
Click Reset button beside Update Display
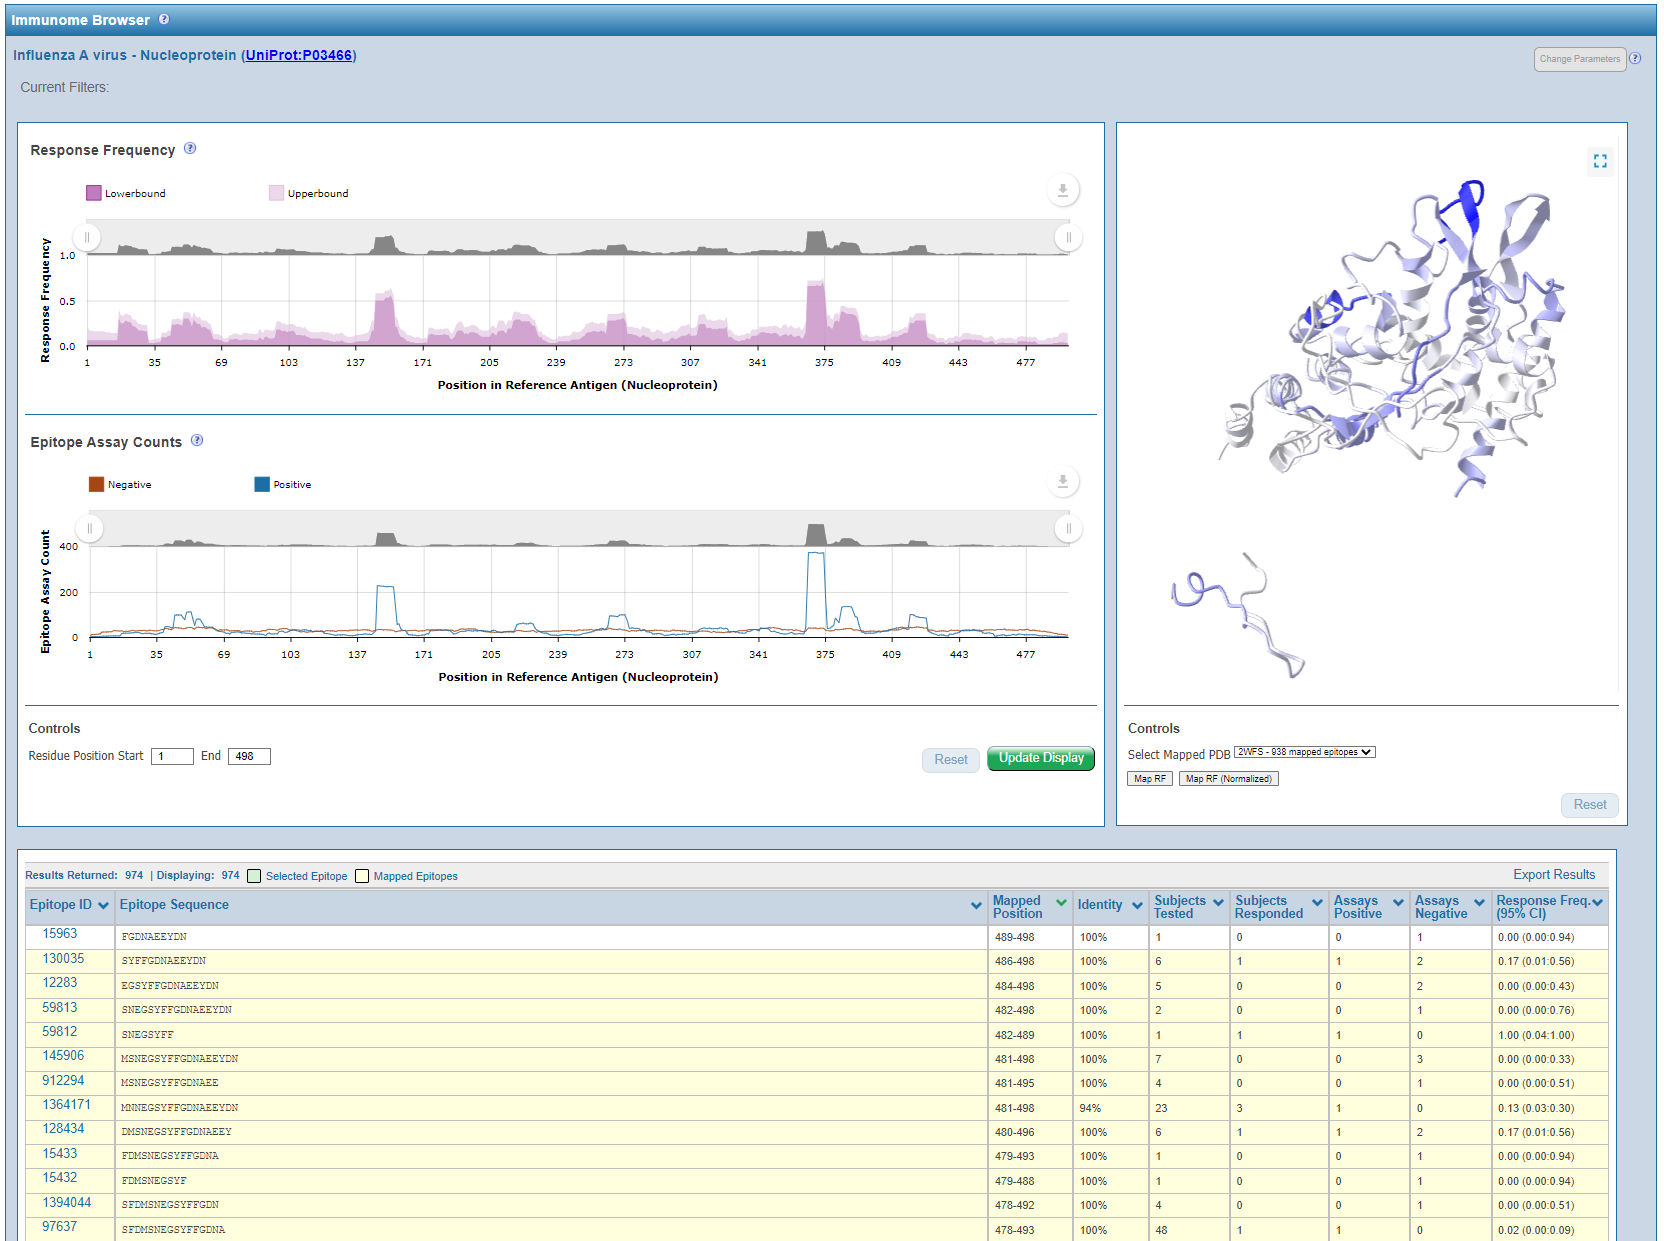[x=950, y=760]
